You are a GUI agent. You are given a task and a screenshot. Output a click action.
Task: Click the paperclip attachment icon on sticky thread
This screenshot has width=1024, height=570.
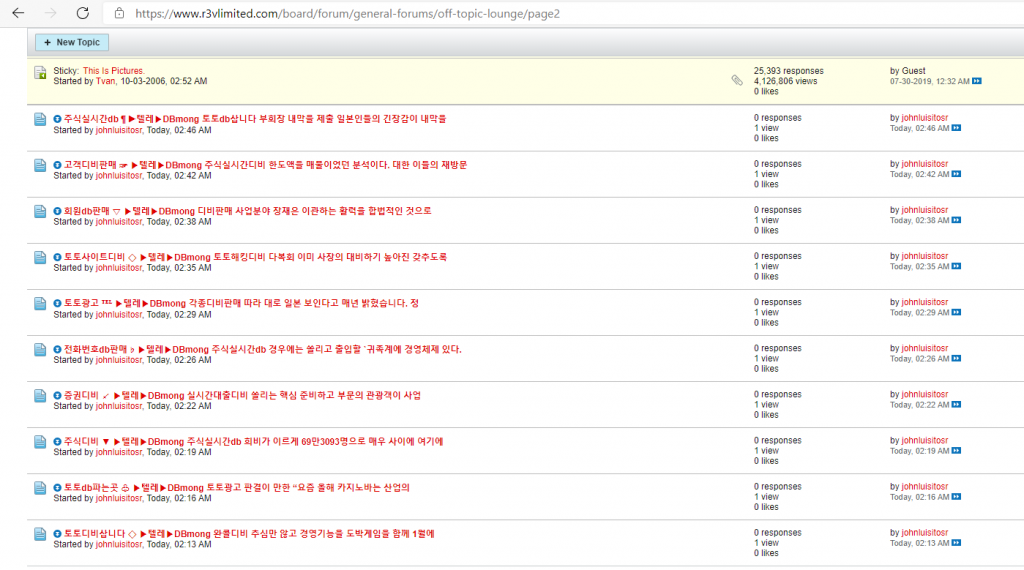click(737, 80)
